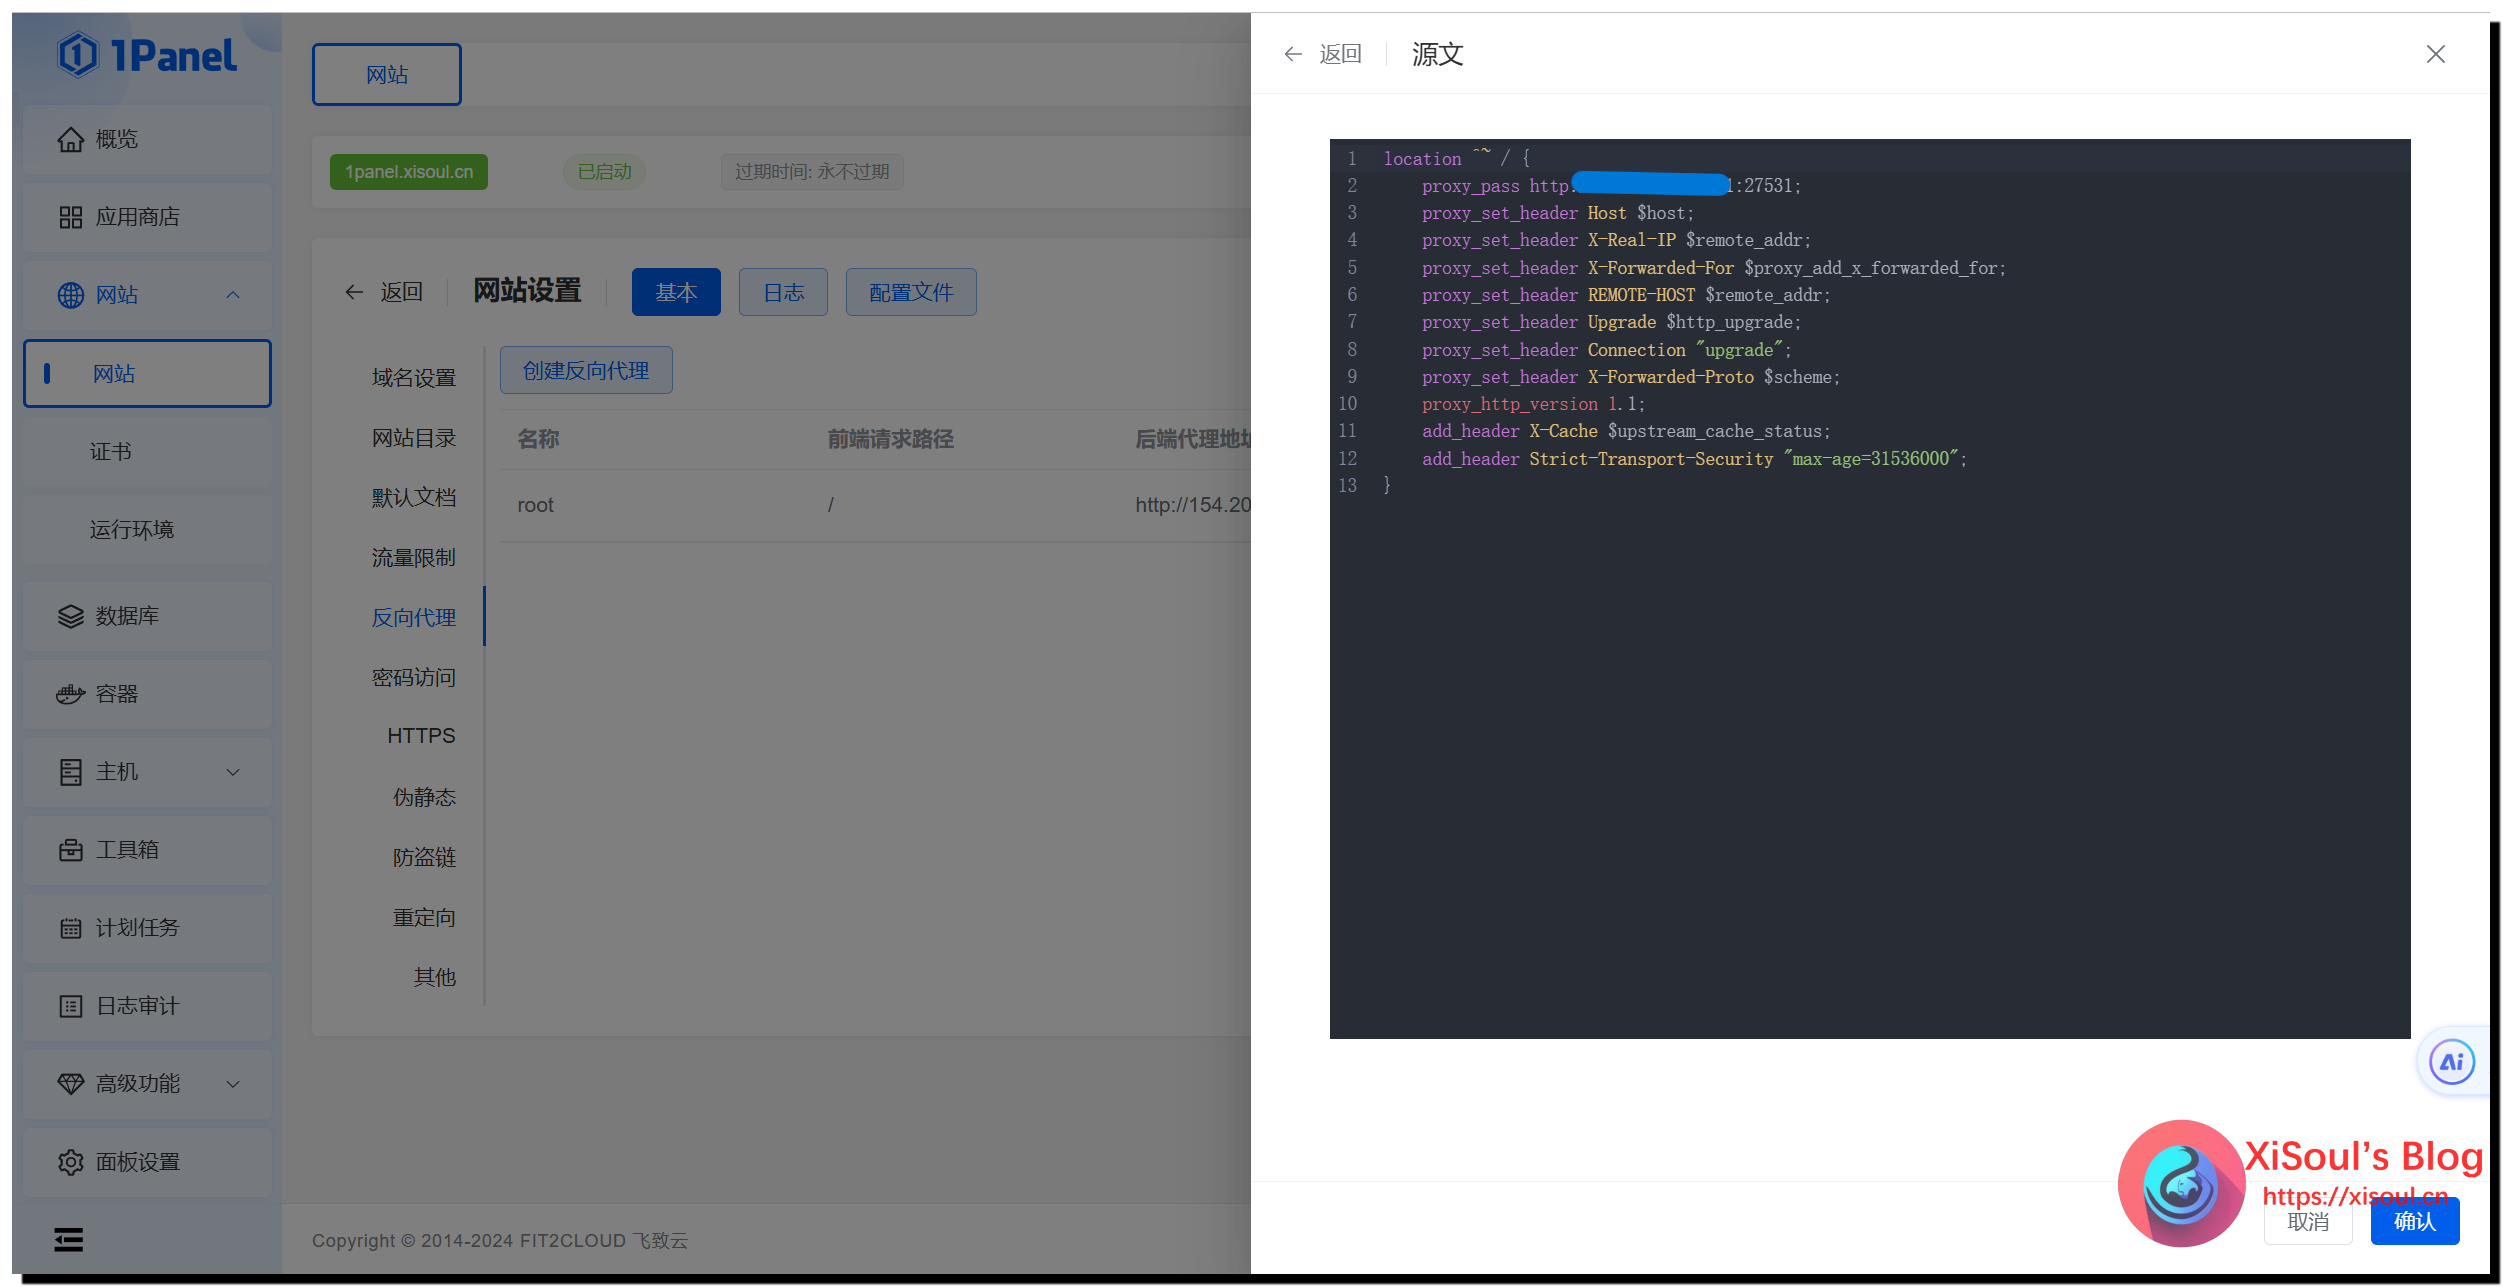Click line number 13 in editor gutter
2503x1287 pixels.
click(1347, 487)
